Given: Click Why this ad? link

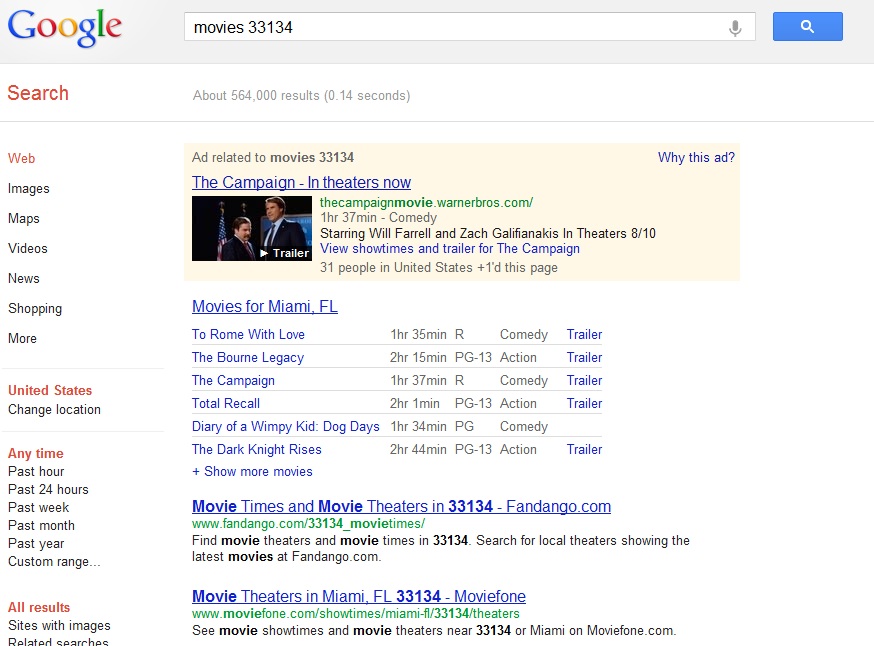Looking at the screenshot, I should pyautogui.click(x=696, y=158).
